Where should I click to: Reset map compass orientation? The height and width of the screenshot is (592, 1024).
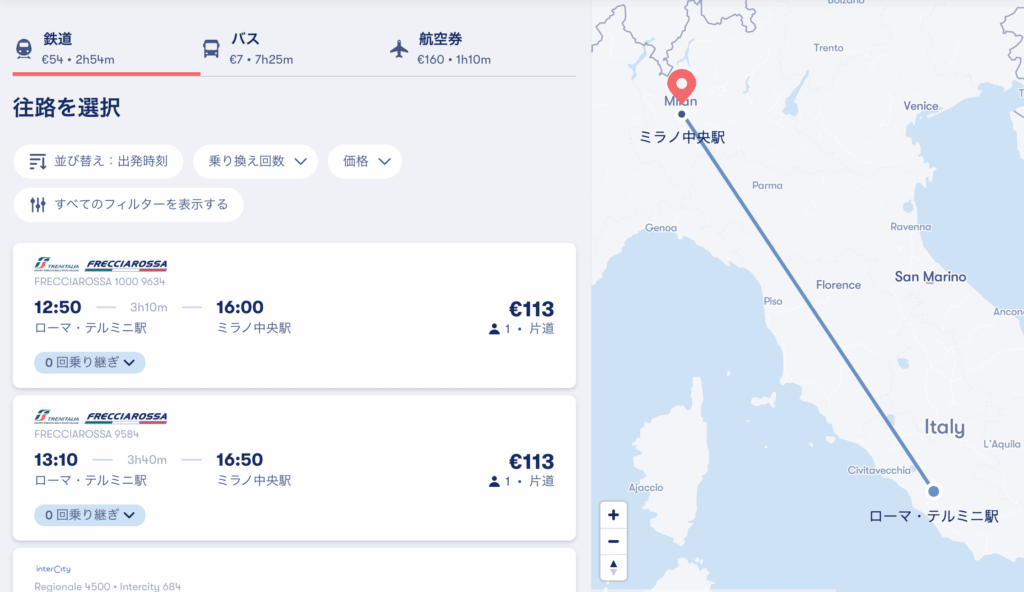click(x=613, y=567)
